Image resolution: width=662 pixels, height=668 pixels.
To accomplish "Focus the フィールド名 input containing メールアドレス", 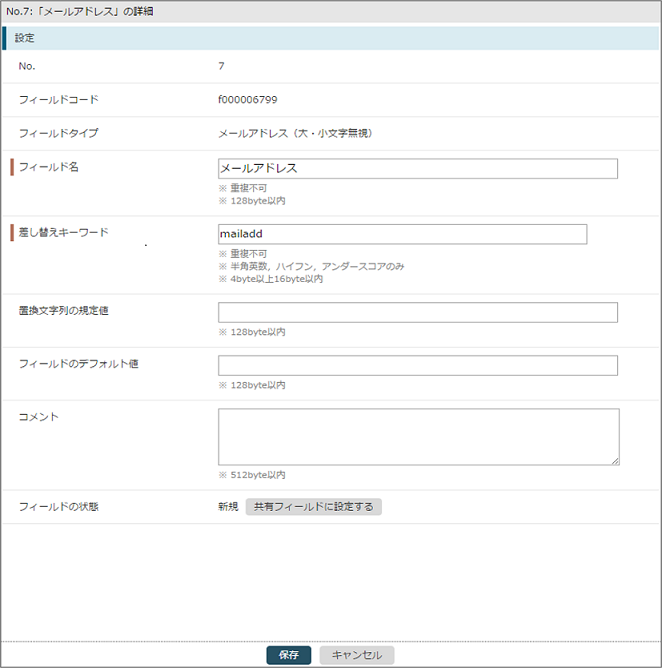I will click(x=417, y=169).
